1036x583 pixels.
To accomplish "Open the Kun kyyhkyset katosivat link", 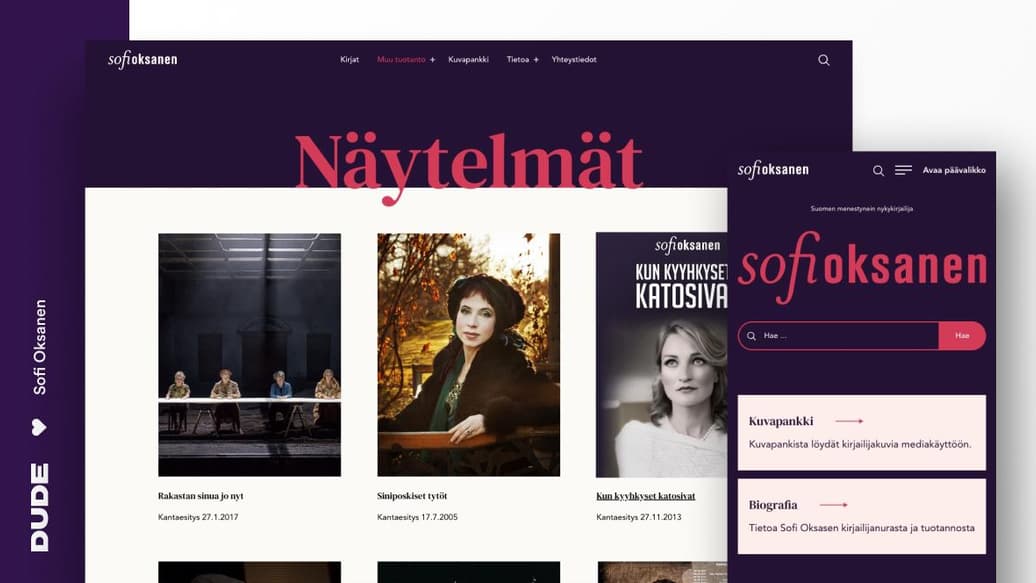I will point(646,496).
